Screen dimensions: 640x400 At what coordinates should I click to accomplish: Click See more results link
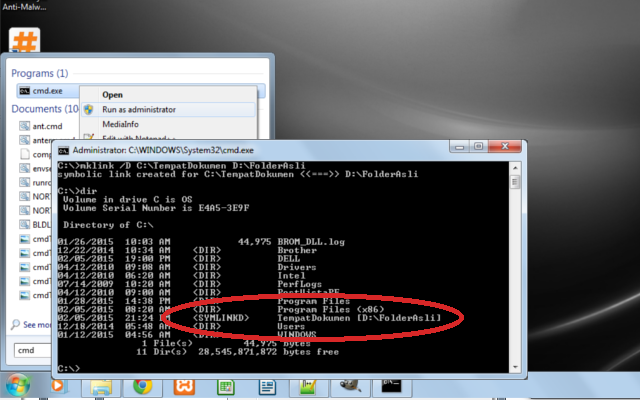point(40,325)
